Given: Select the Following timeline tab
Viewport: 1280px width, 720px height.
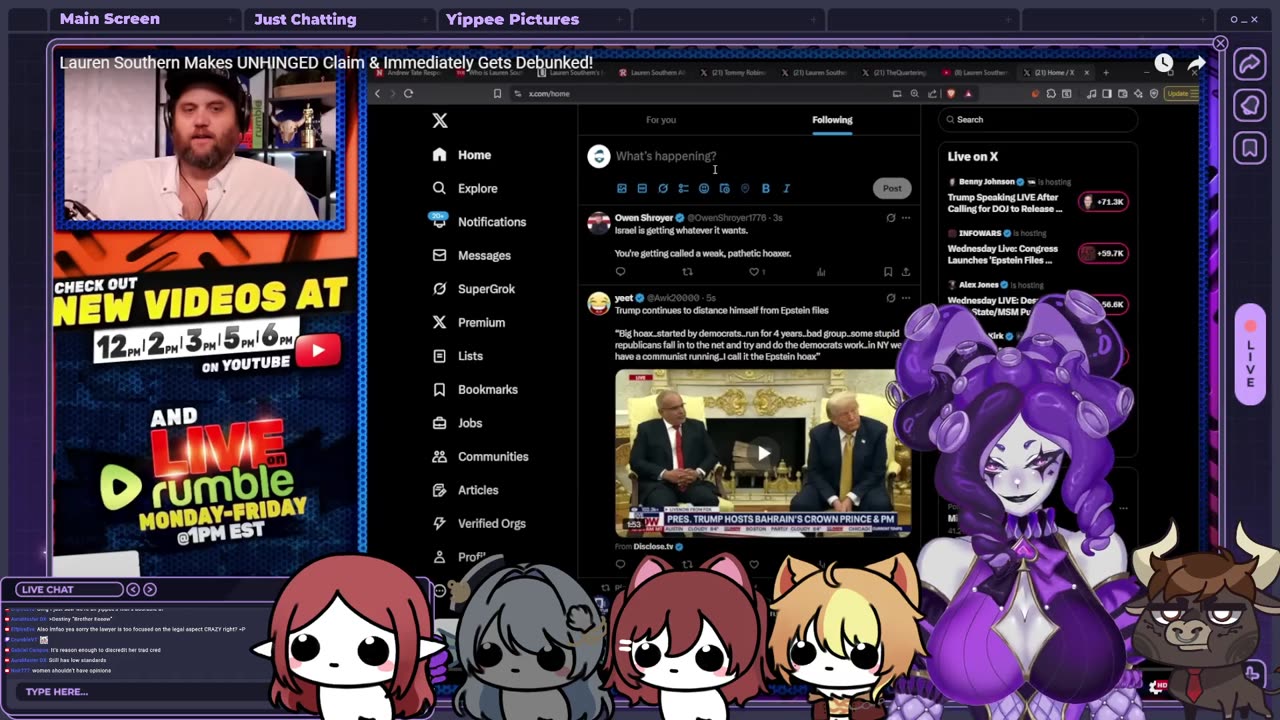Looking at the screenshot, I should (x=832, y=120).
